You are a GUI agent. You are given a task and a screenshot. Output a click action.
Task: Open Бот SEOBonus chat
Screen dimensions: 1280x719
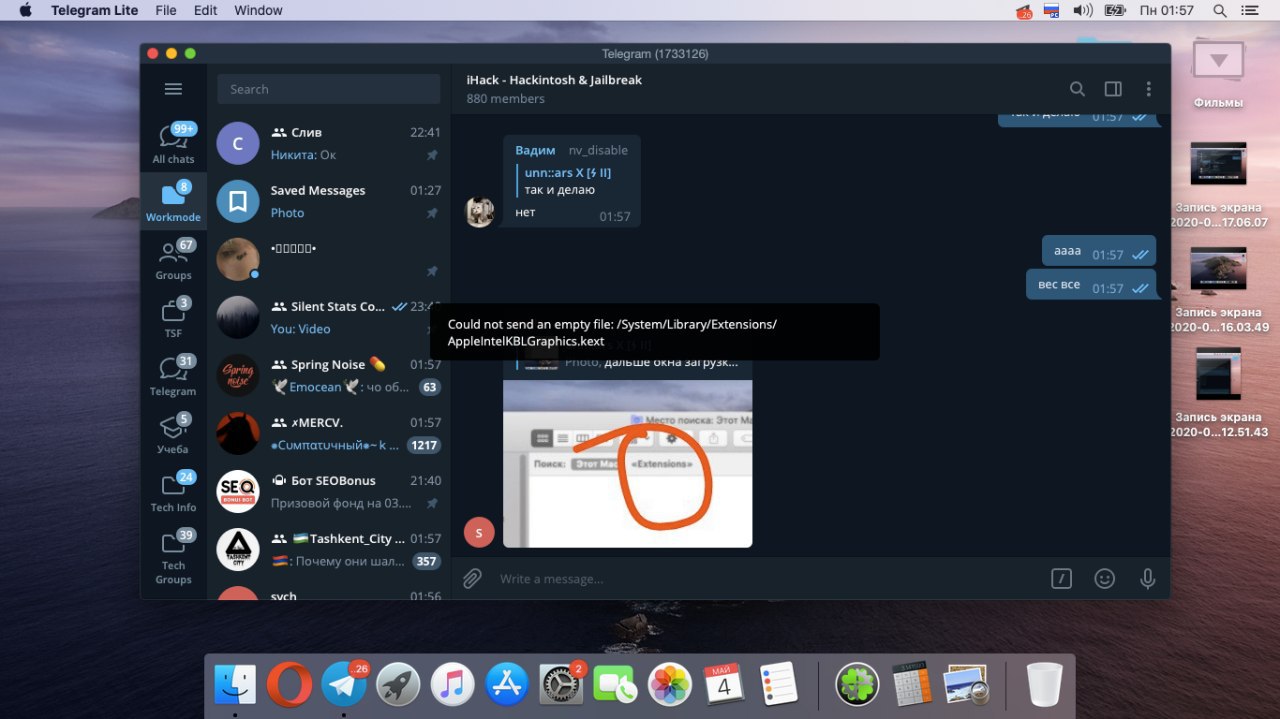[x=329, y=492]
